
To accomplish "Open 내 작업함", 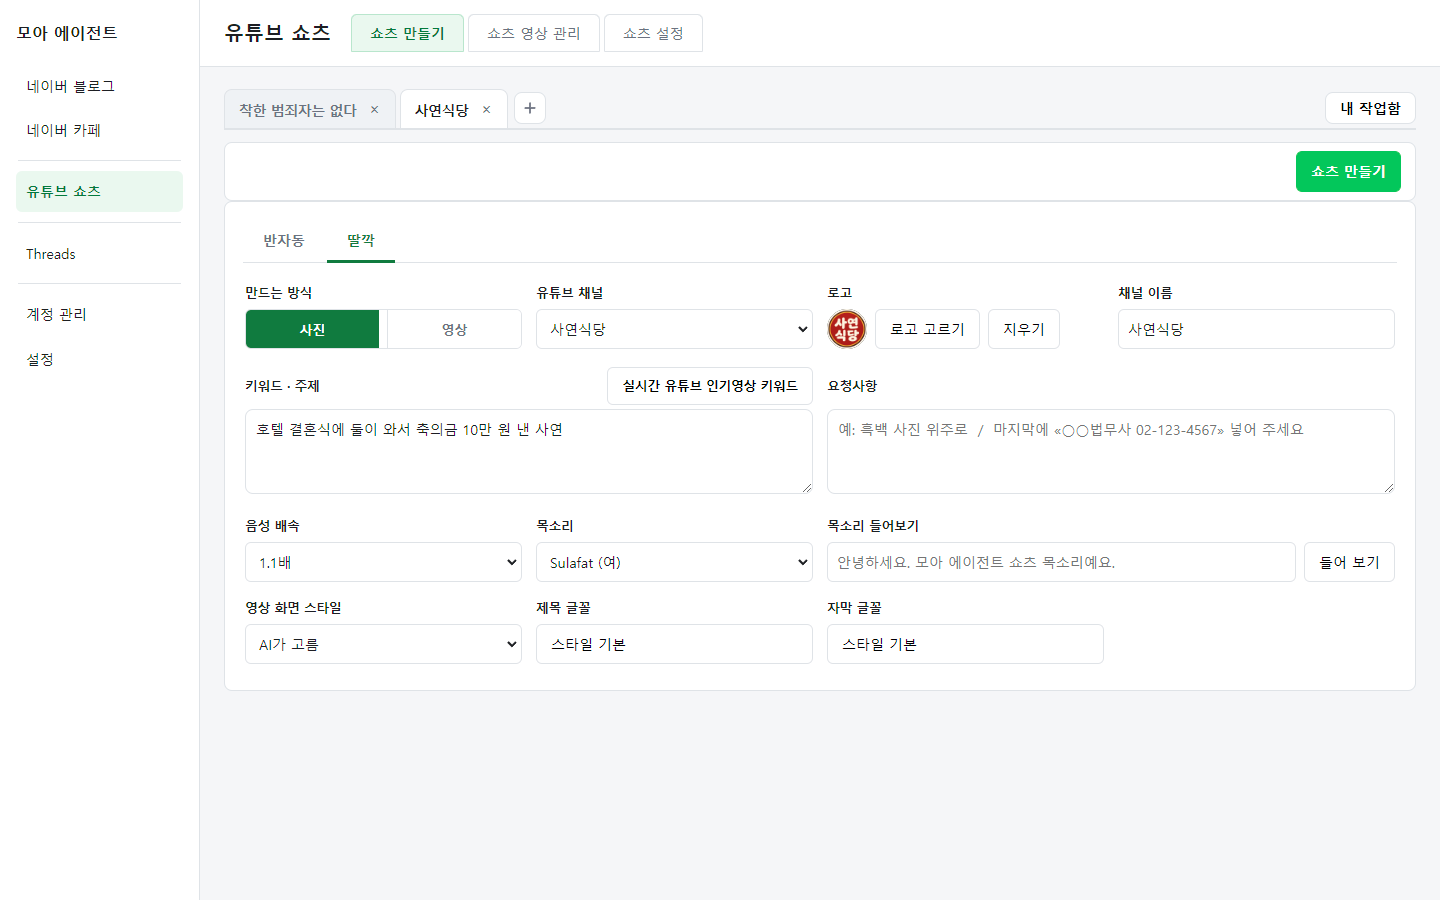I will point(1370,108).
